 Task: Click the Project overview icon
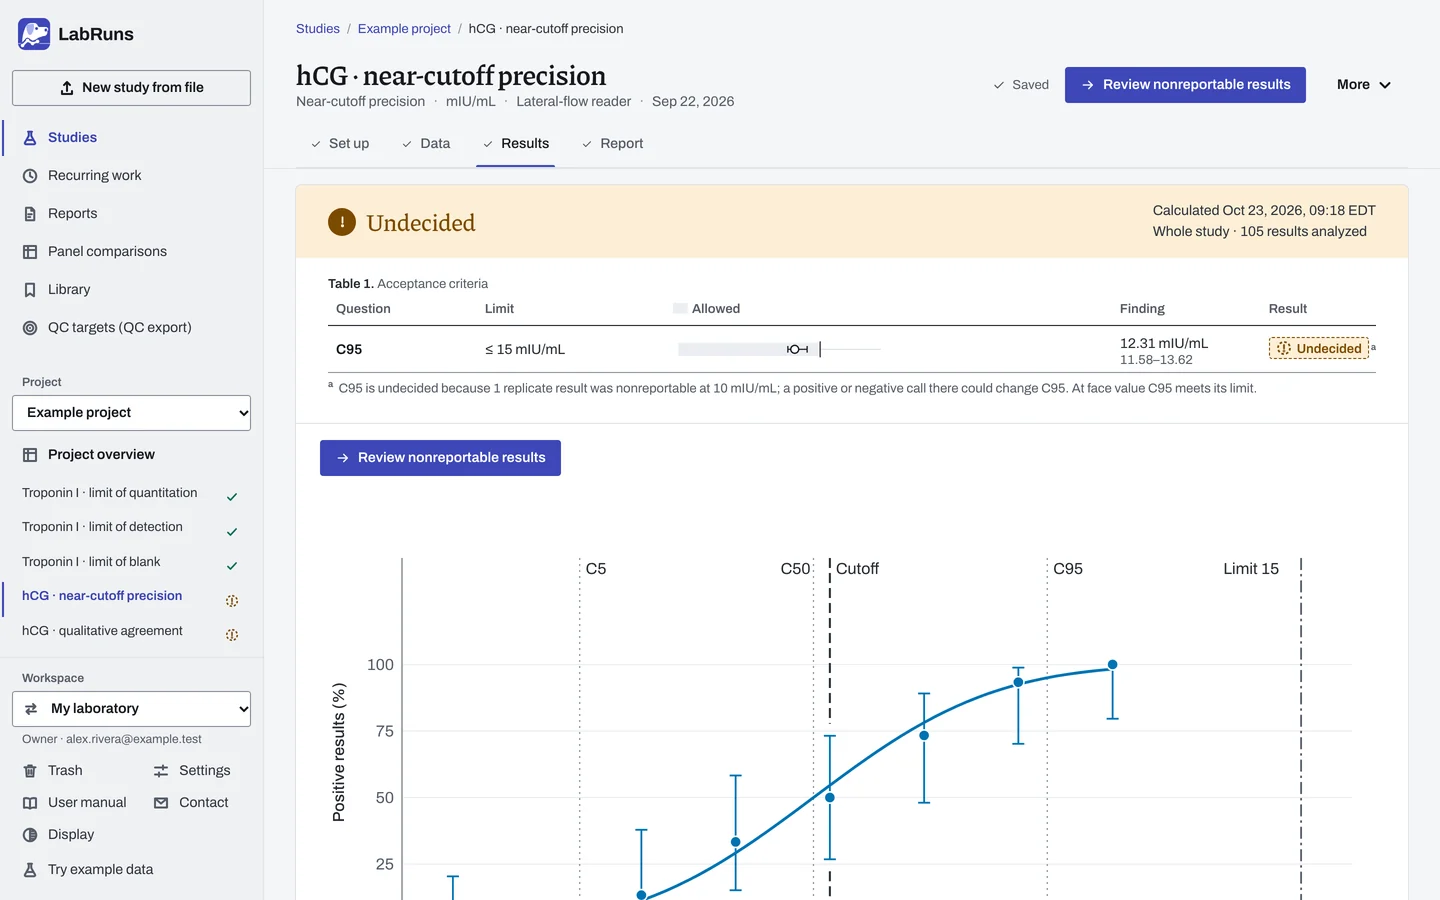pyautogui.click(x=30, y=455)
